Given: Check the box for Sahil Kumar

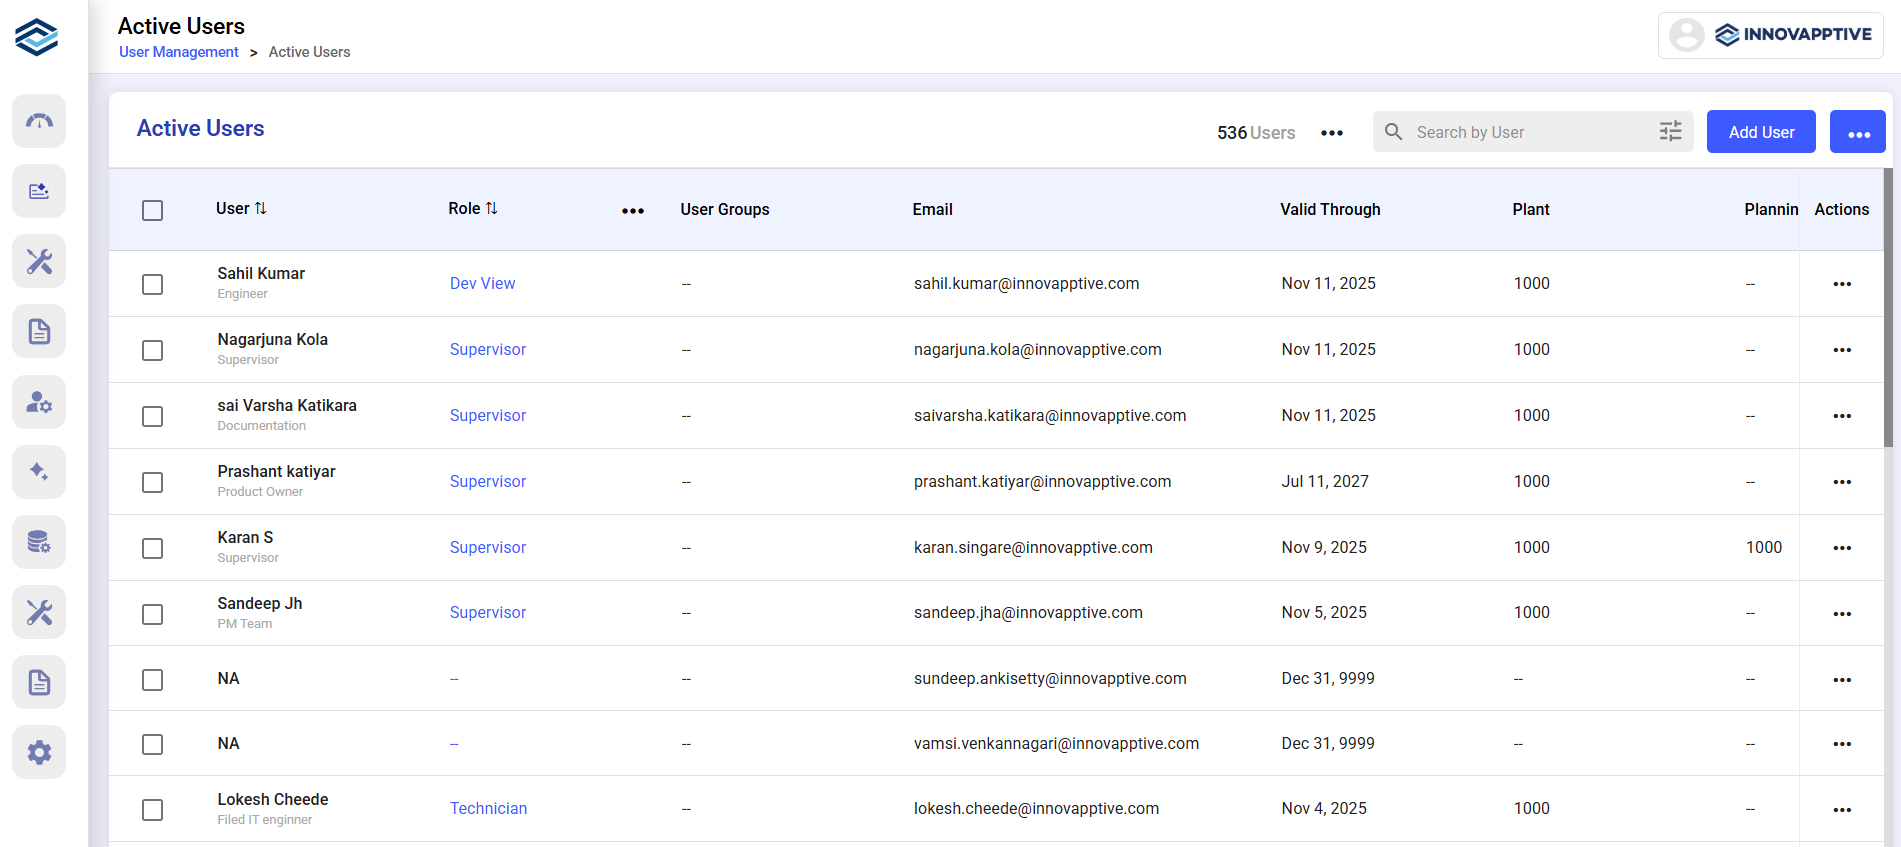Looking at the screenshot, I should coord(152,284).
